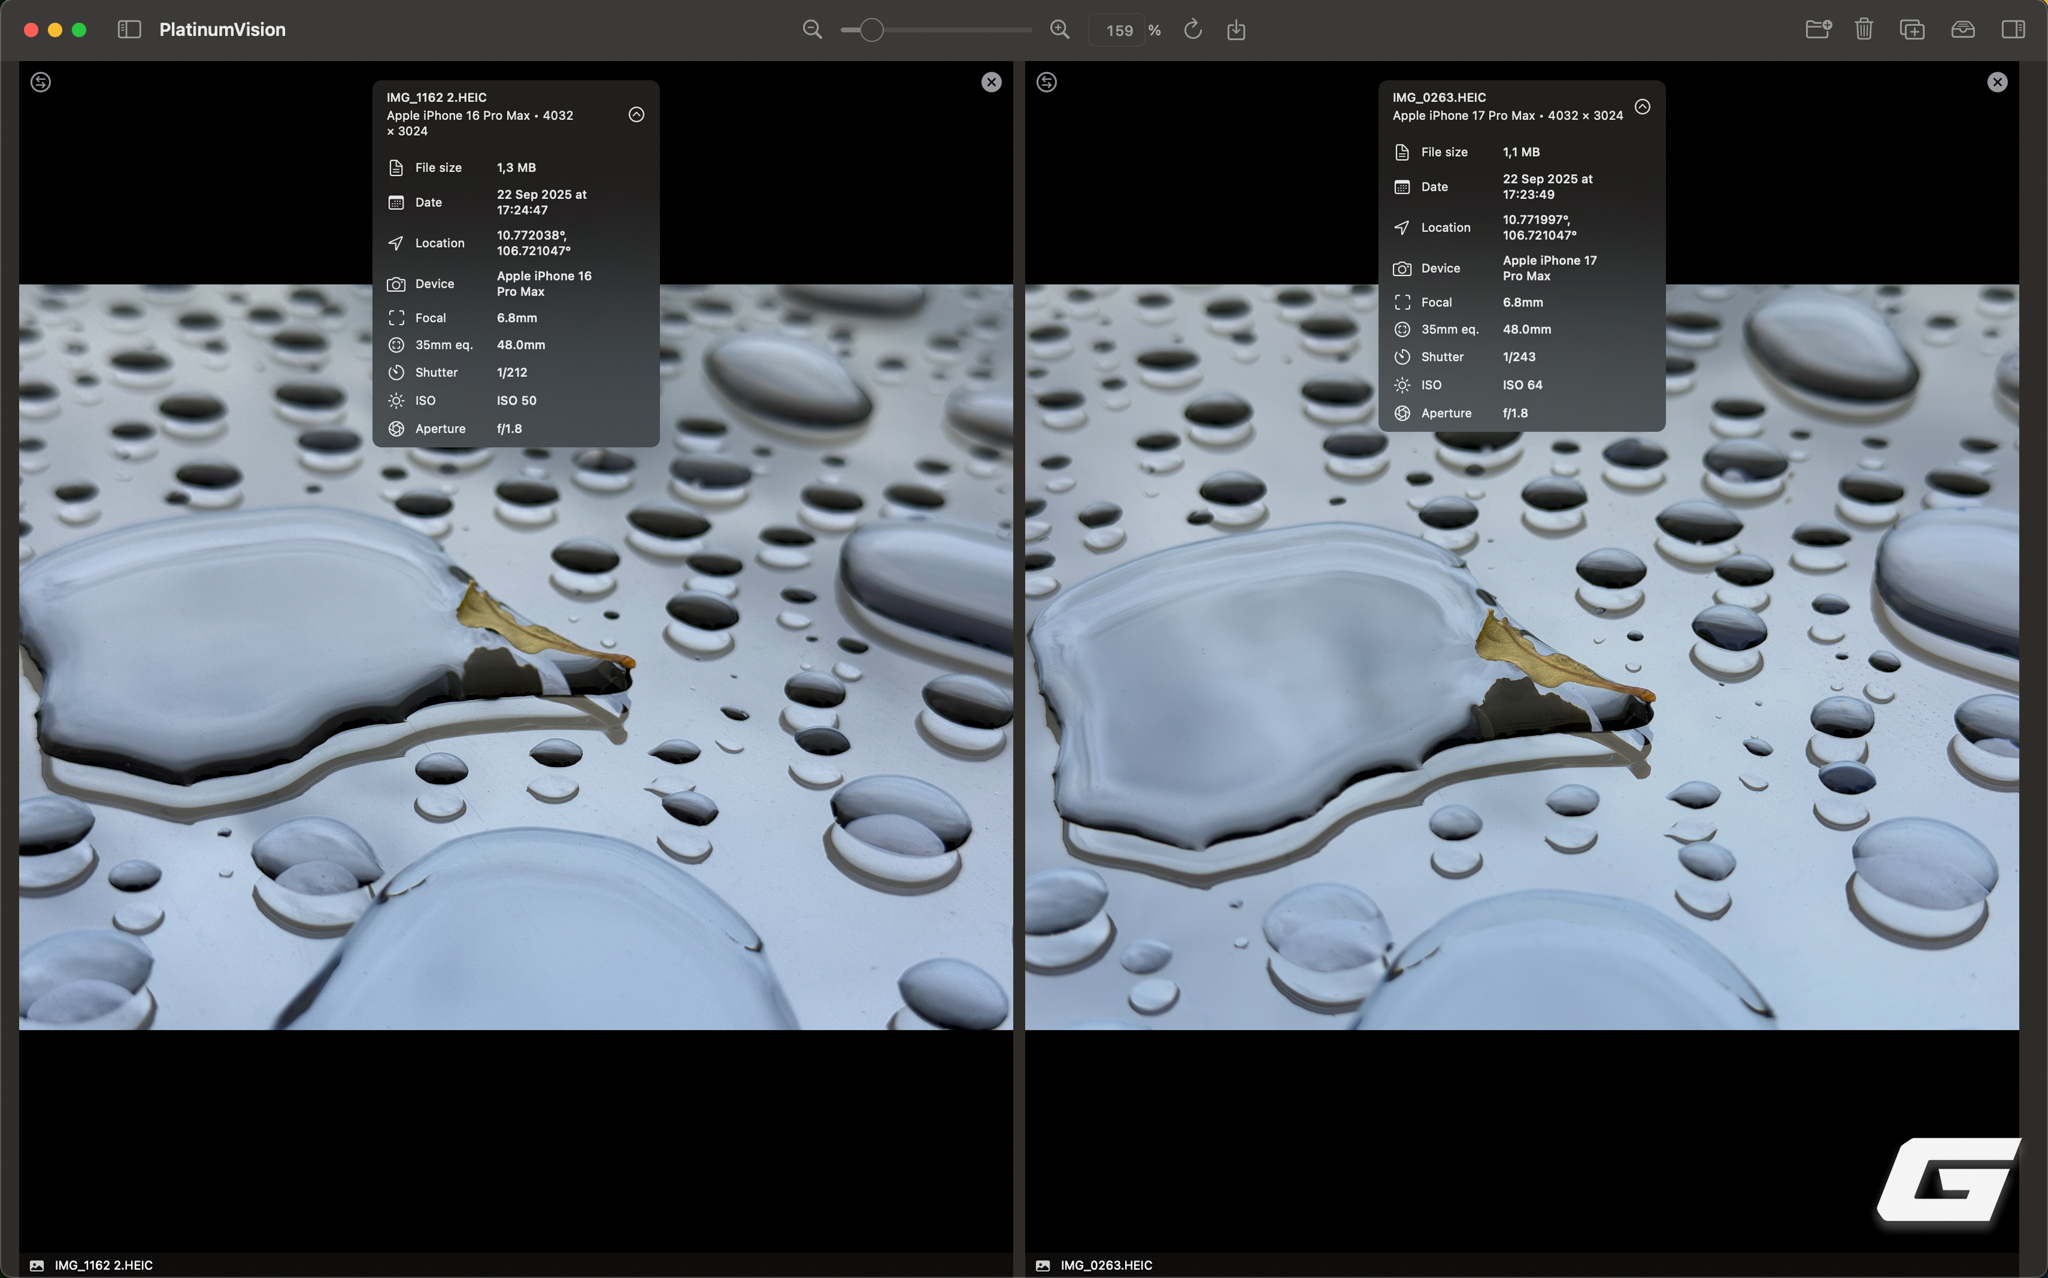This screenshot has width=2048, height=1278.
Task: Click the IMG_0263.HEIC bottom filename label
Action: tap(1106, 1265)
